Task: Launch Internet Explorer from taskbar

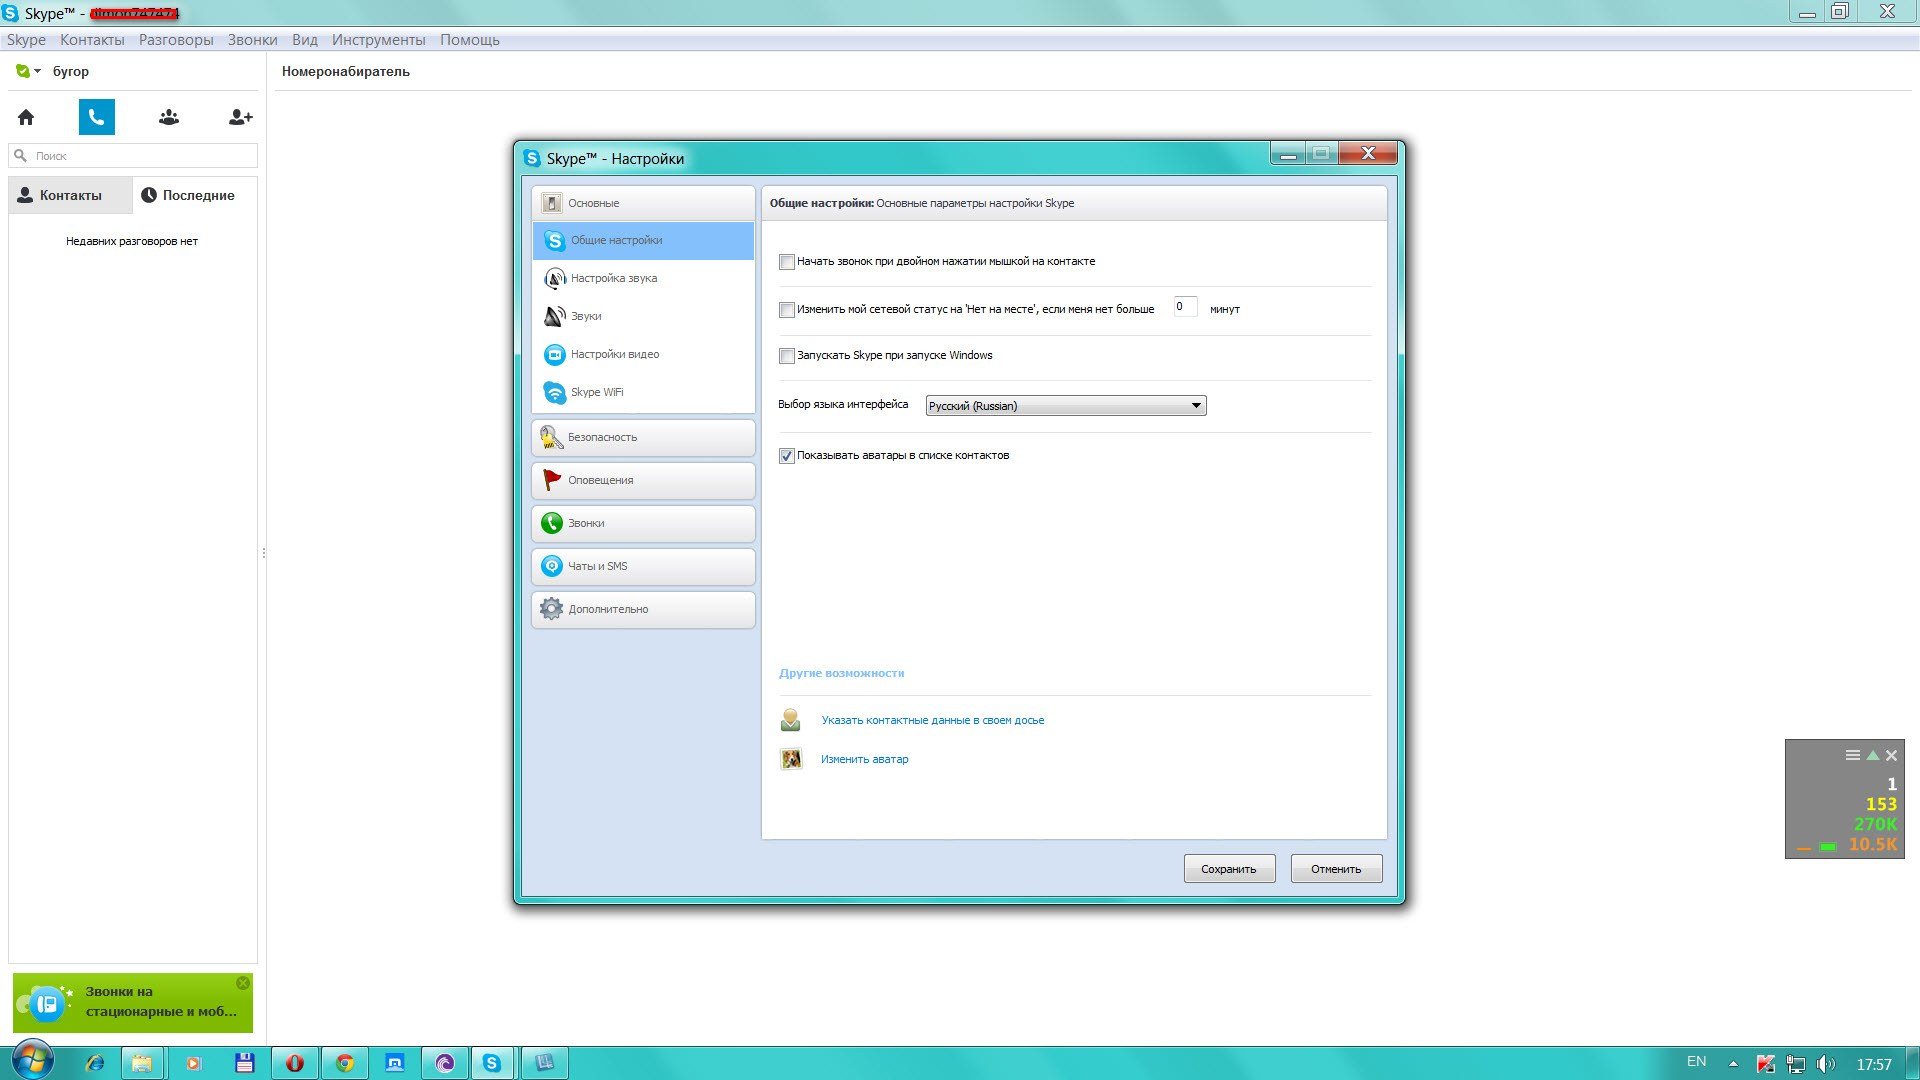Action: click(x=95, y=1063)
